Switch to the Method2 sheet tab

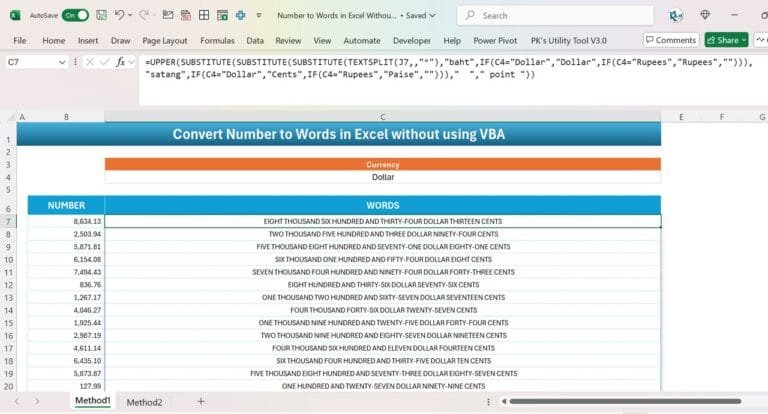click(144, 401)
